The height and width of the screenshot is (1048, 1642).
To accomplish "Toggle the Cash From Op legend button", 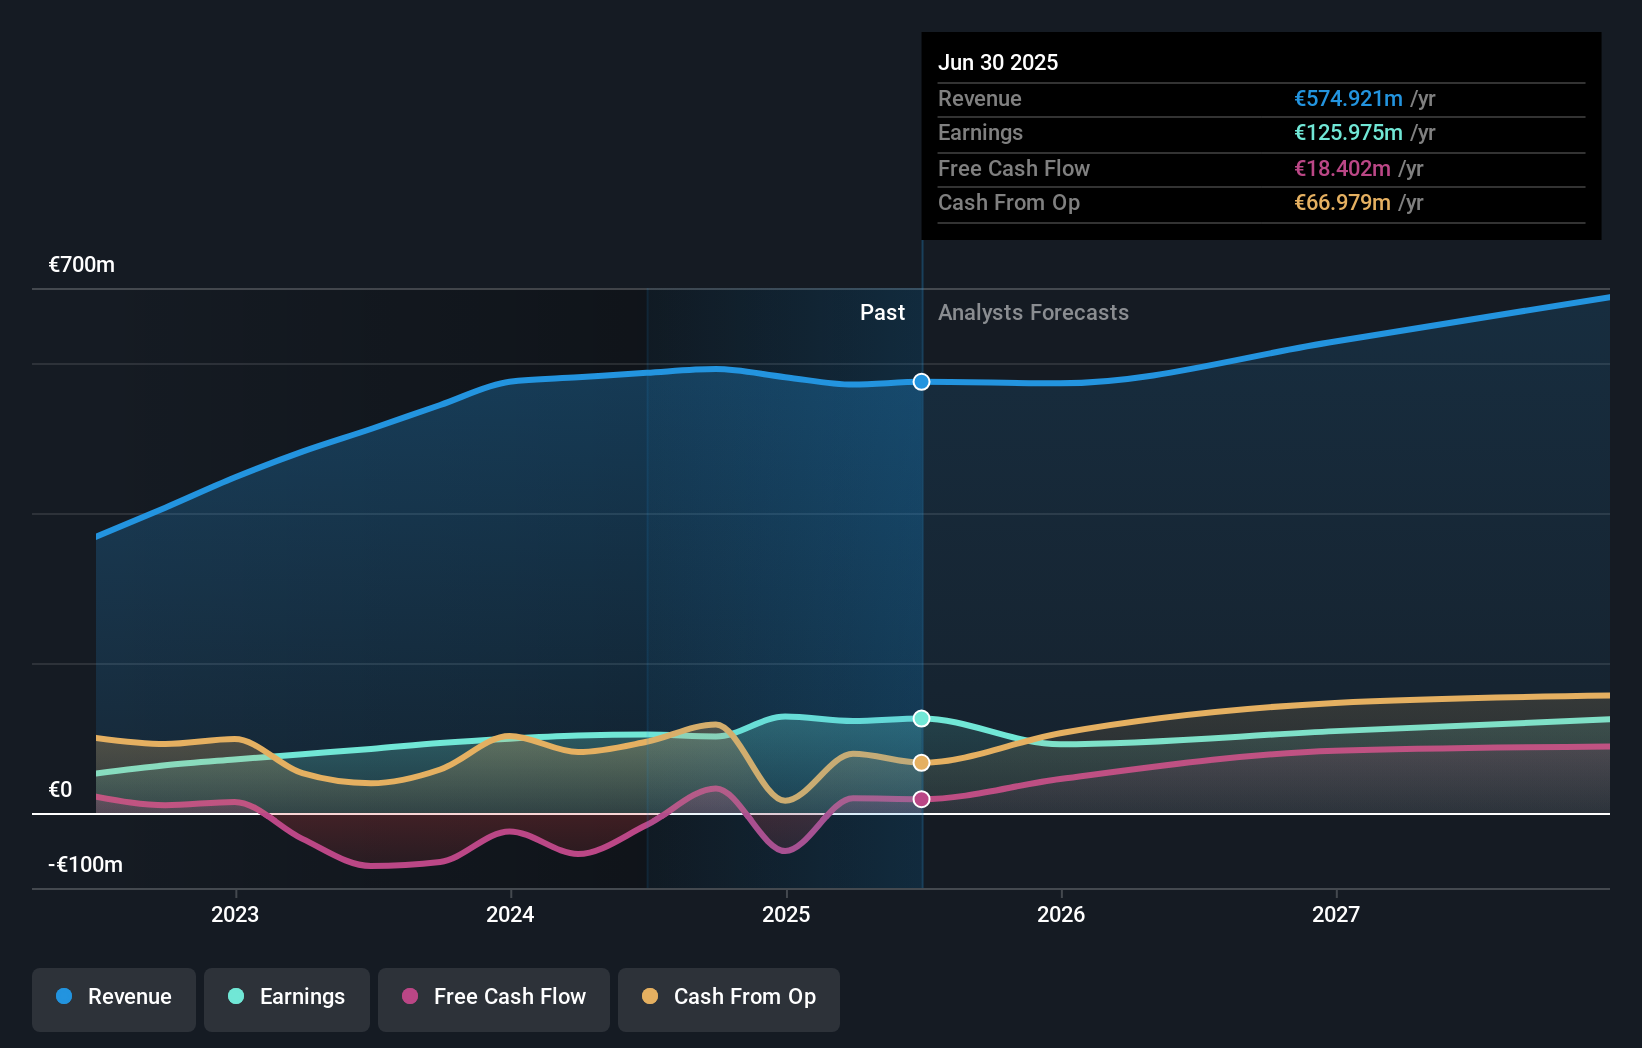I will point(729,999).
